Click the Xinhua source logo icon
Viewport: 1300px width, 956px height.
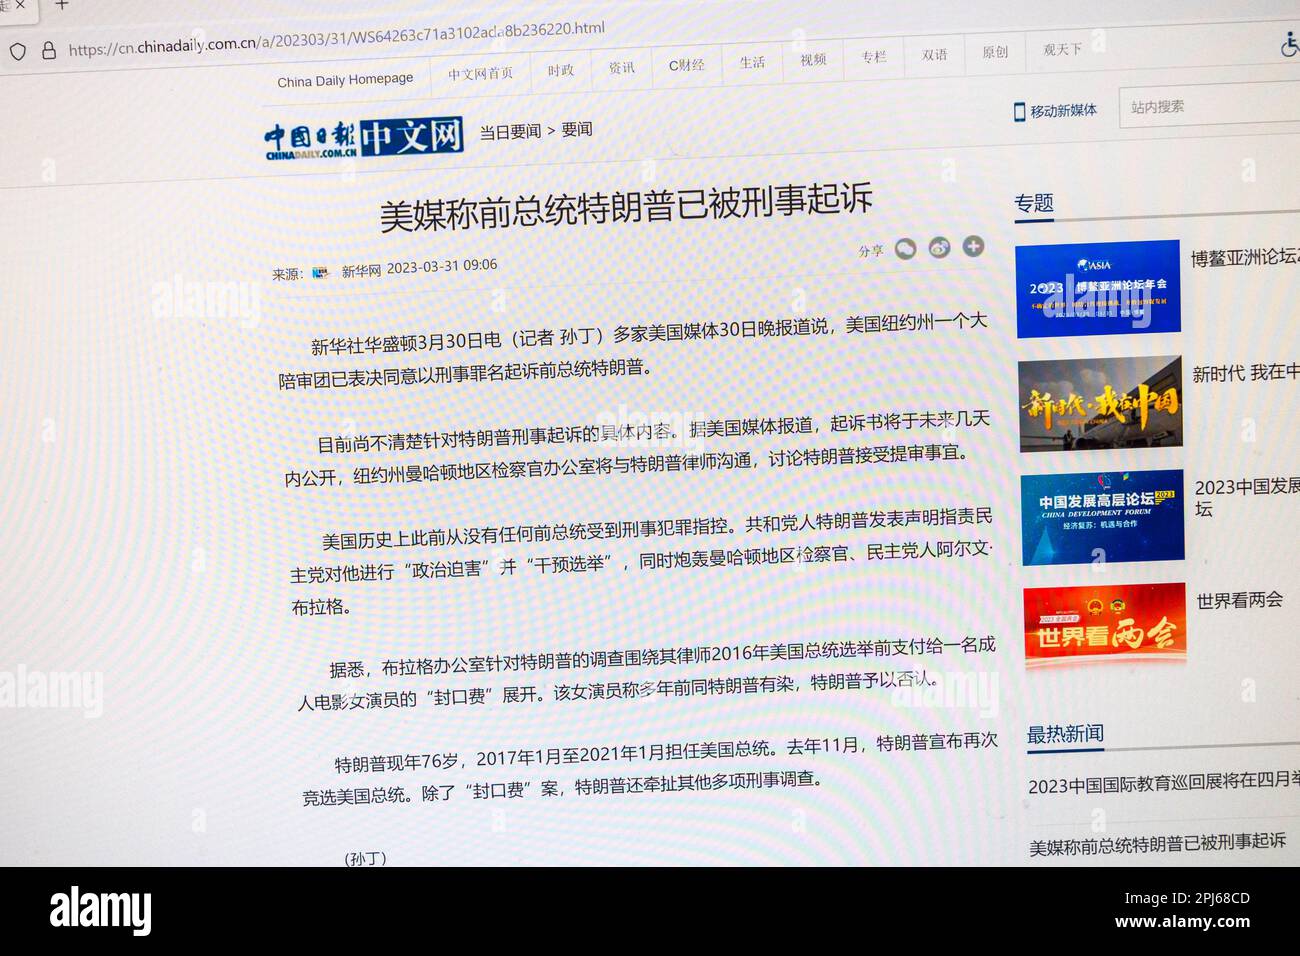coord(320,272)
